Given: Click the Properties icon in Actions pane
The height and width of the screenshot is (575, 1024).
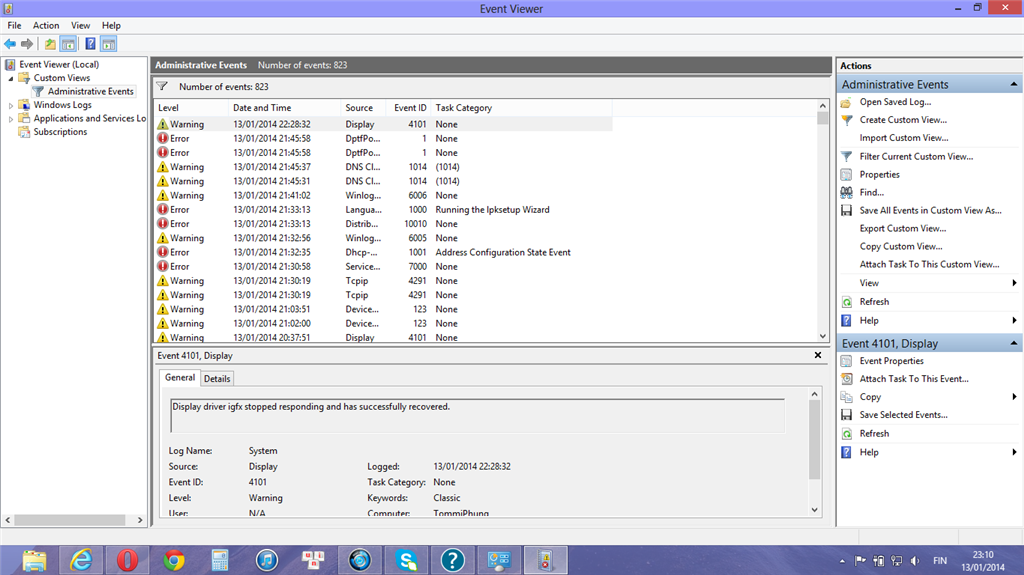Looking at the screenshot, I should [x=846, y=174].
